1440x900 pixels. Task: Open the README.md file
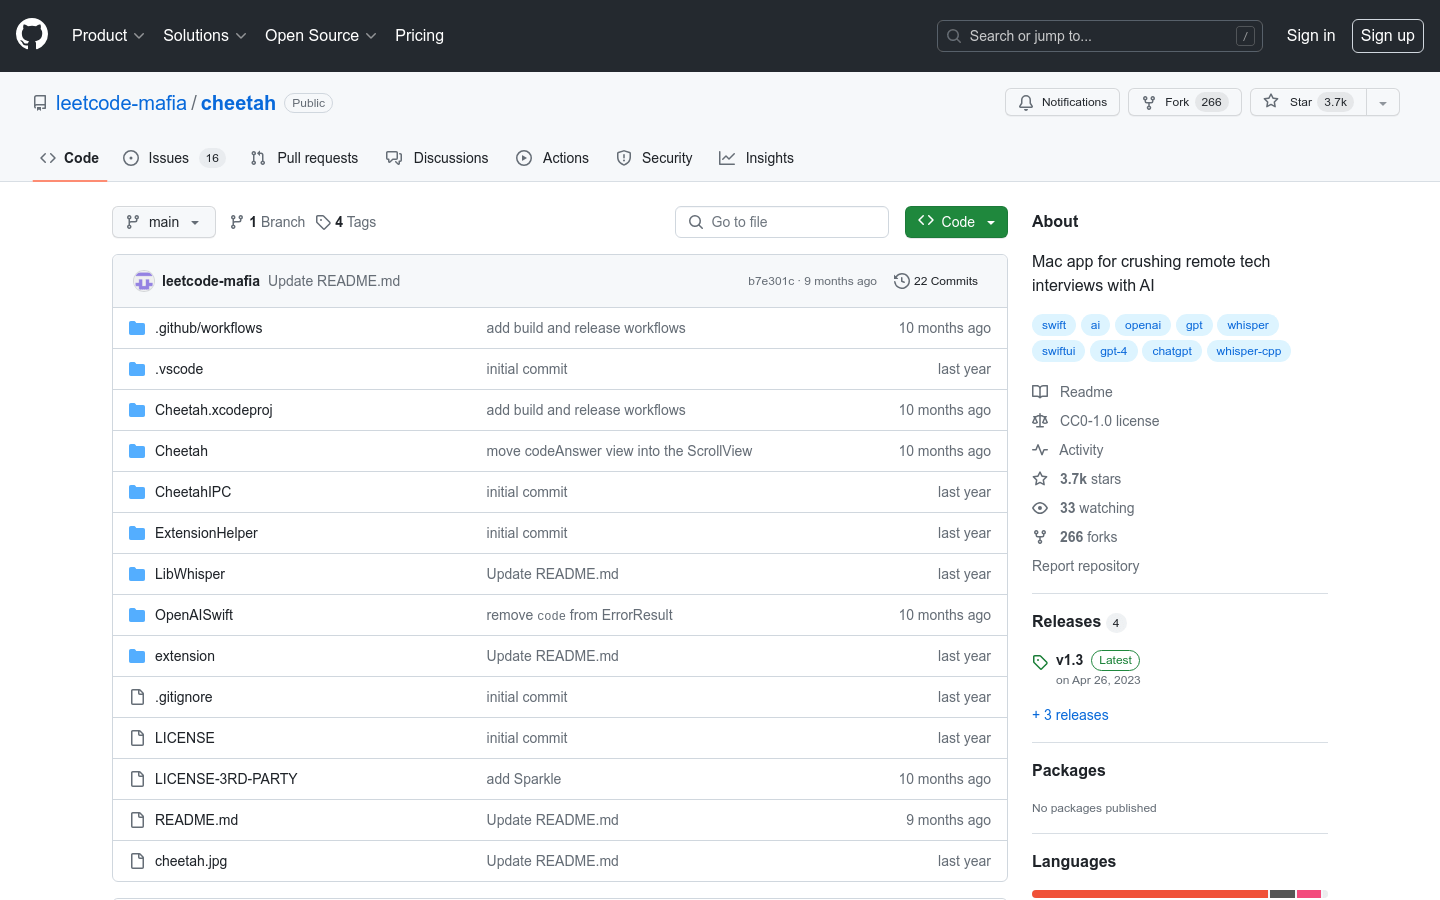click(196, 820)
